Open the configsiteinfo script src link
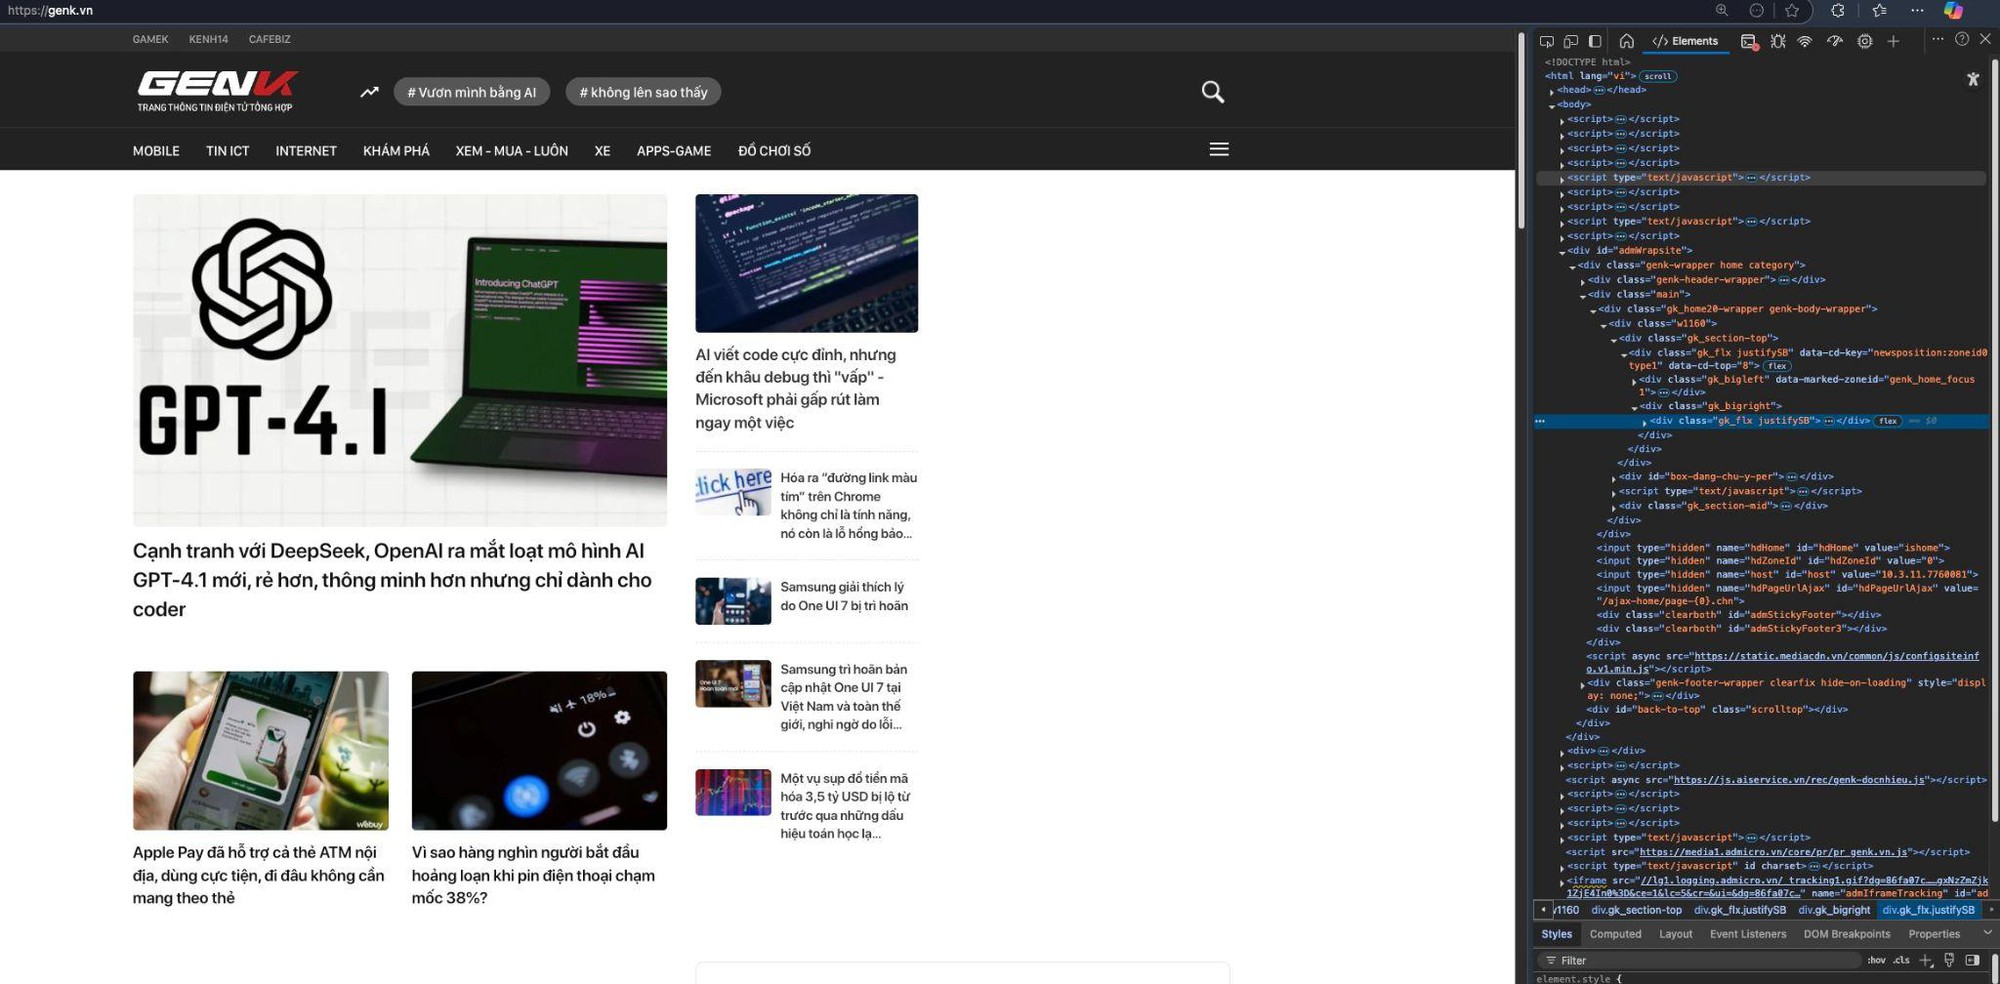 click(1782, 663)
